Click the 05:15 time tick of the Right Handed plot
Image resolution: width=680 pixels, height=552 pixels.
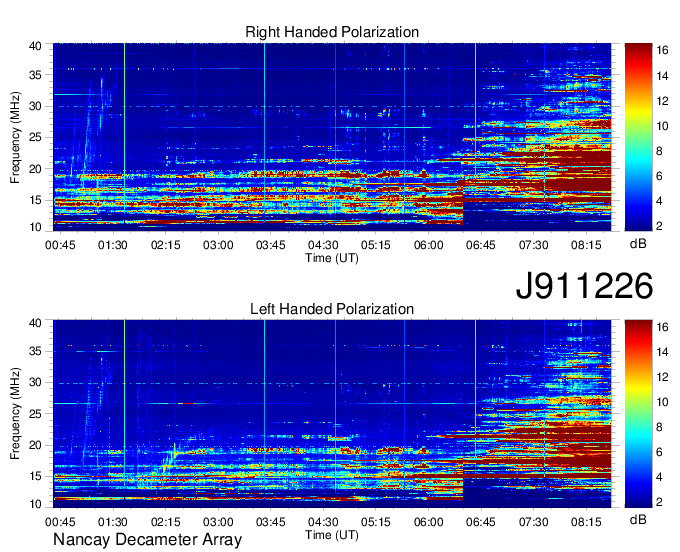[x=376, y=245]
